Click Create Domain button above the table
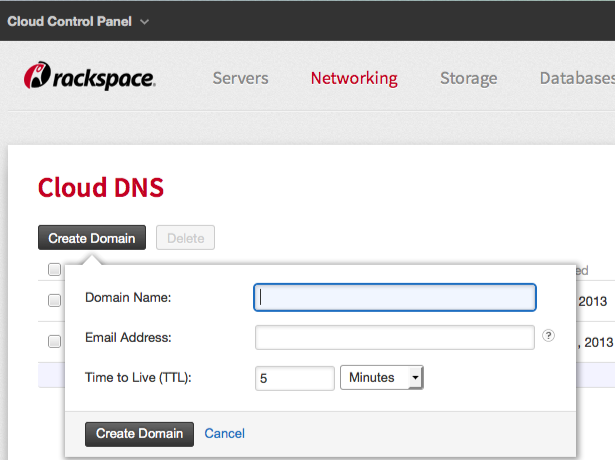 pyautogui.click(x=92, y=238)
